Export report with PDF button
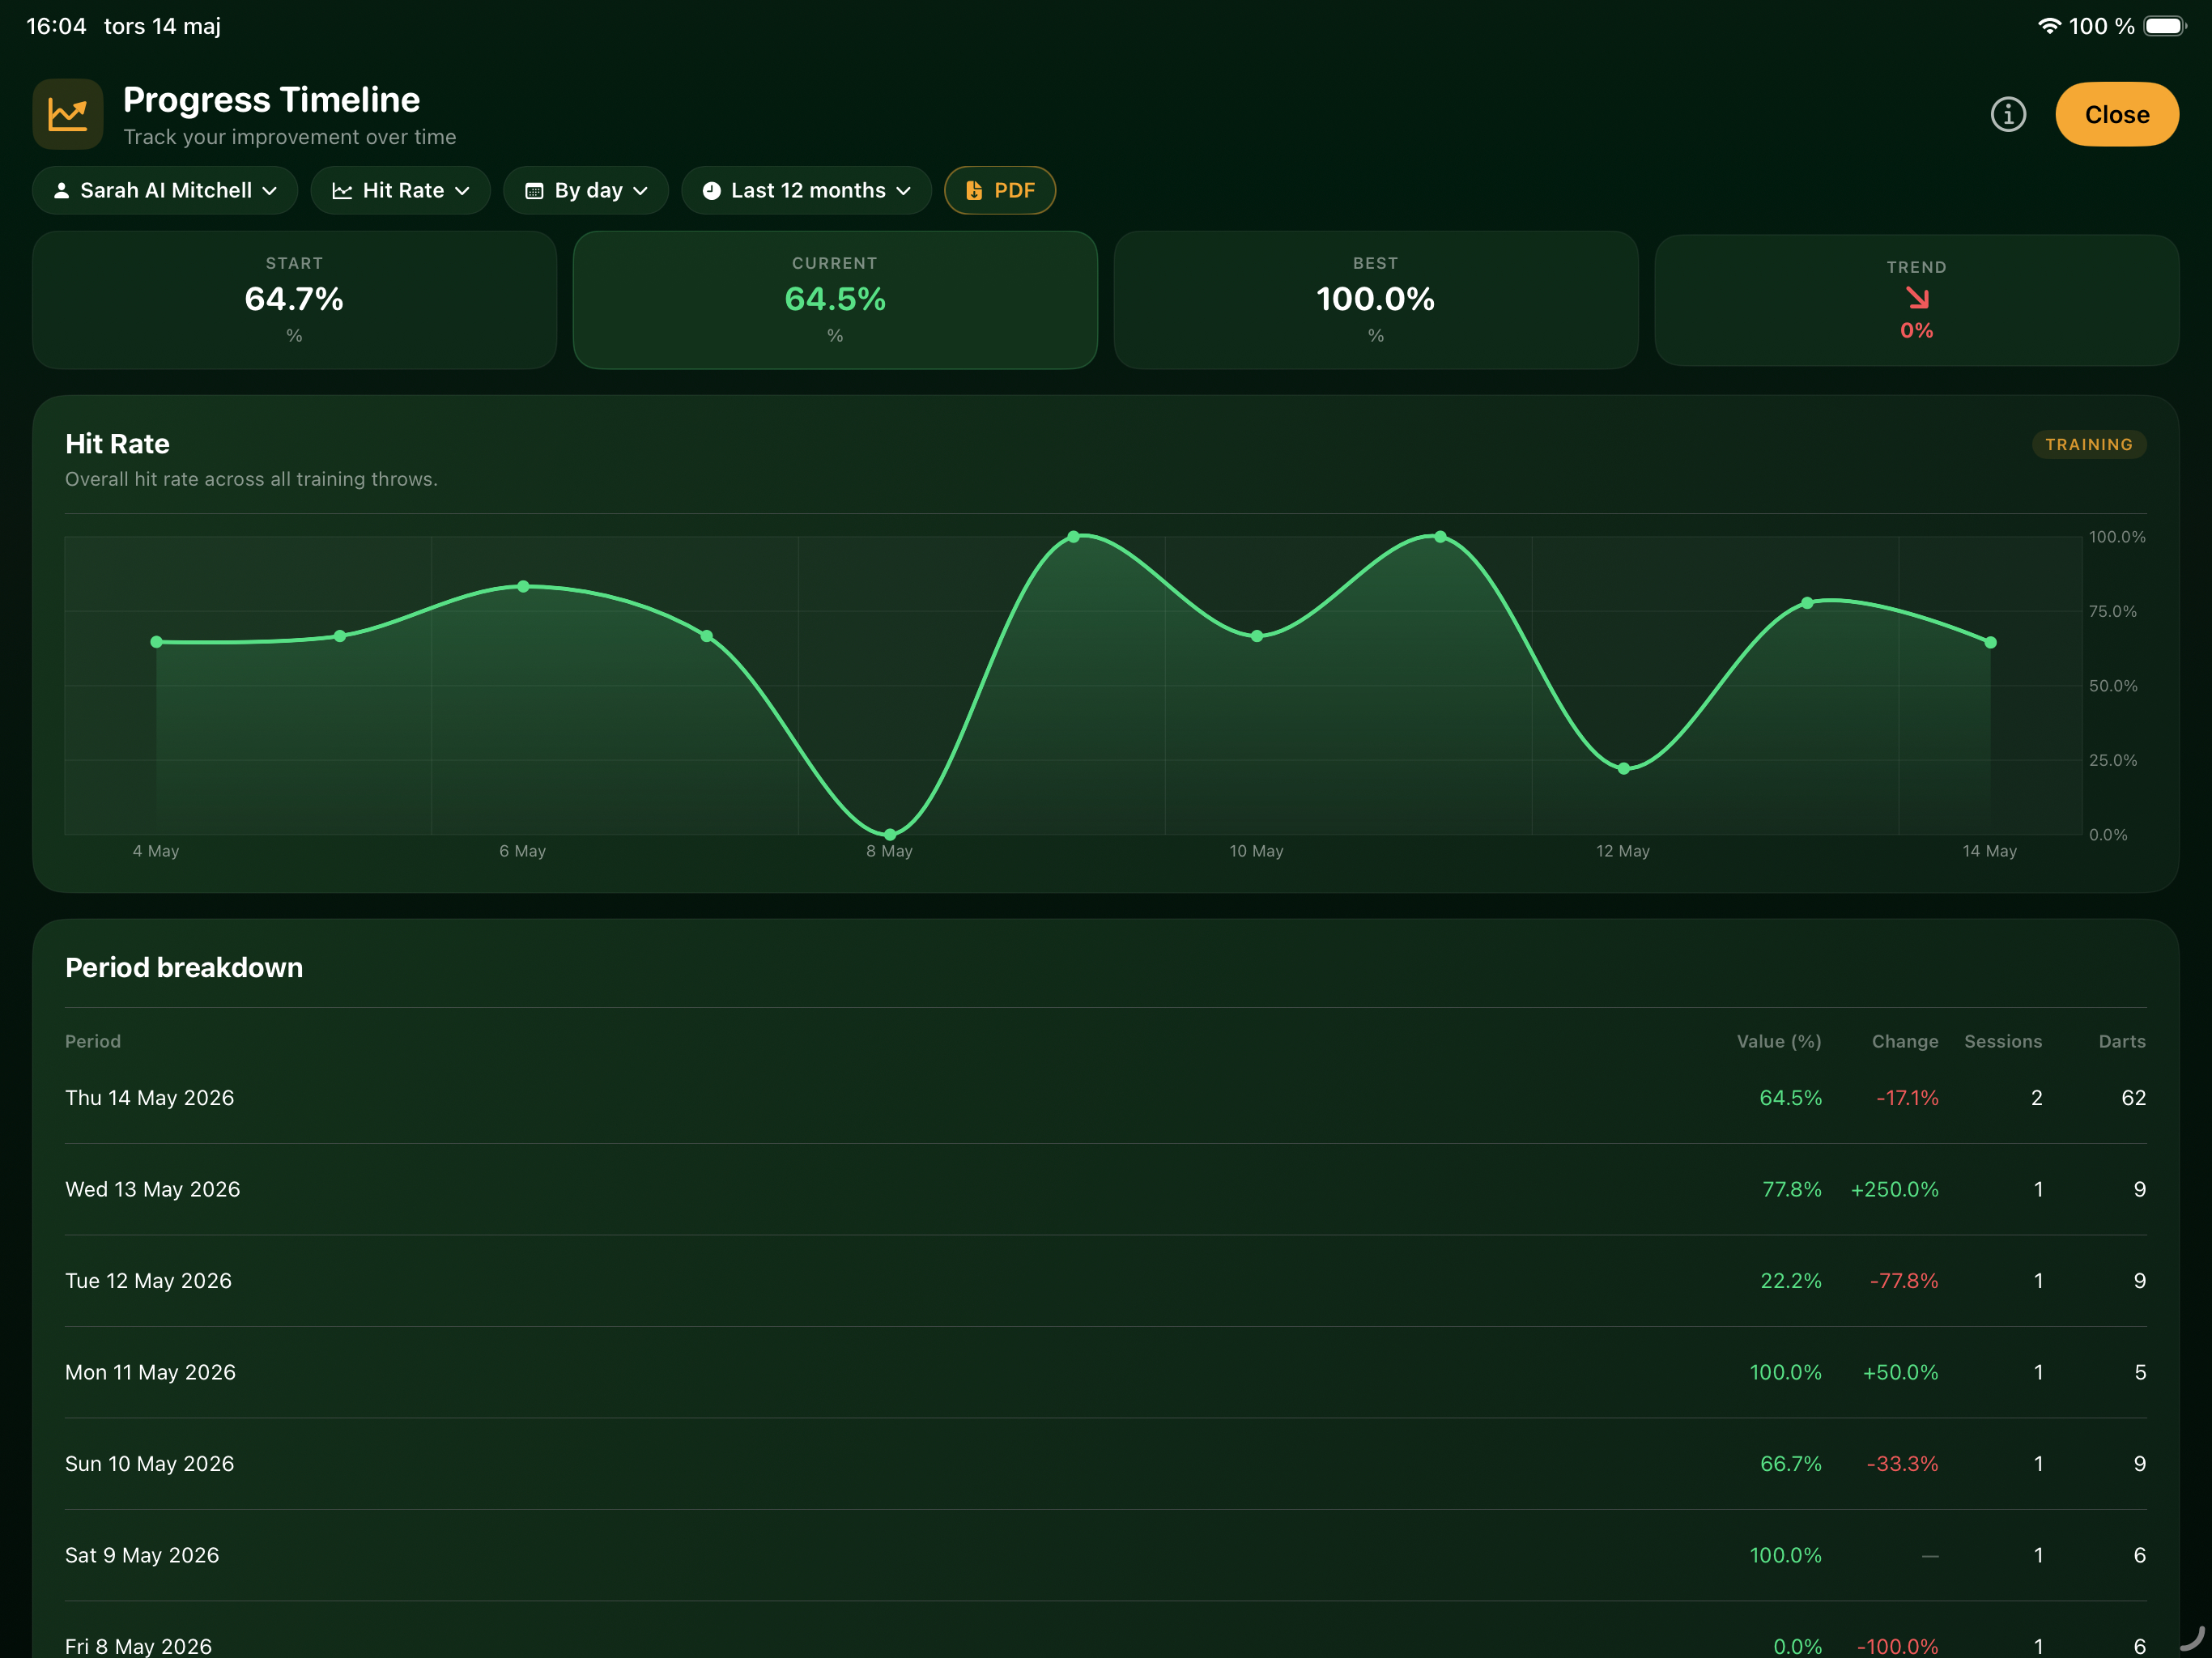The height and width of the screenshot is (1658, 2212). (1000, 190)
